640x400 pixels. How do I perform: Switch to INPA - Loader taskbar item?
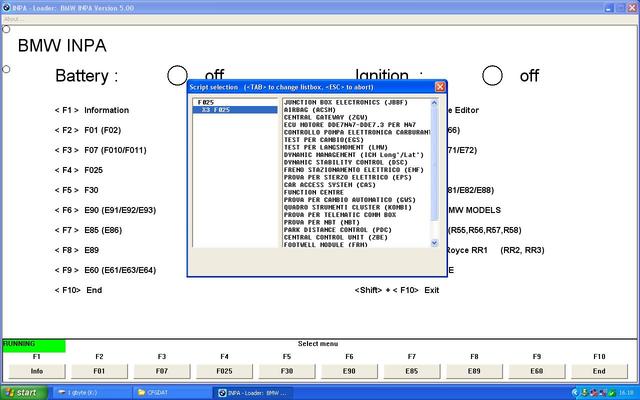click(253, 393)
